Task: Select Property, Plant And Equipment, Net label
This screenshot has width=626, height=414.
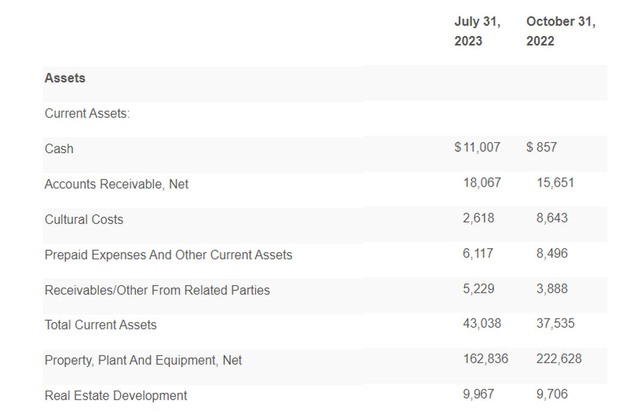Action: 143,360
